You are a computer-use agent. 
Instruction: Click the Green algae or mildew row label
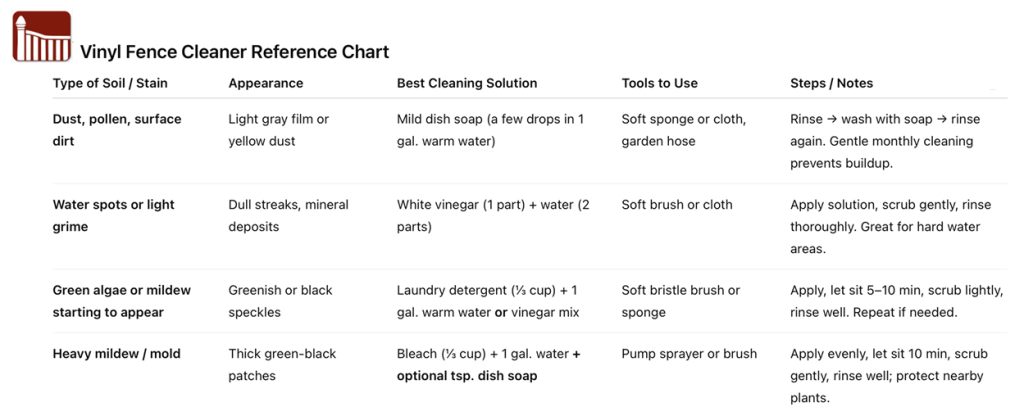click(121, 301)
